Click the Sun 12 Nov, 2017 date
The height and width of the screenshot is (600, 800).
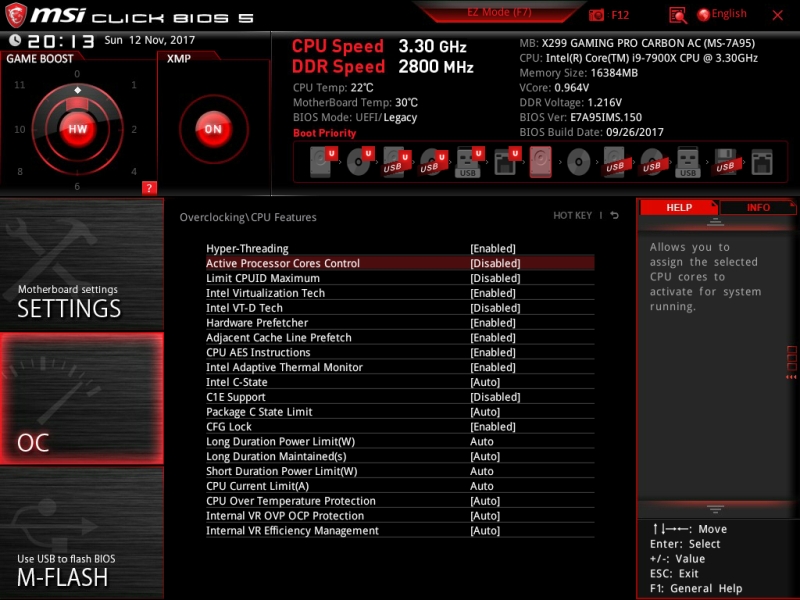point(149,40)
